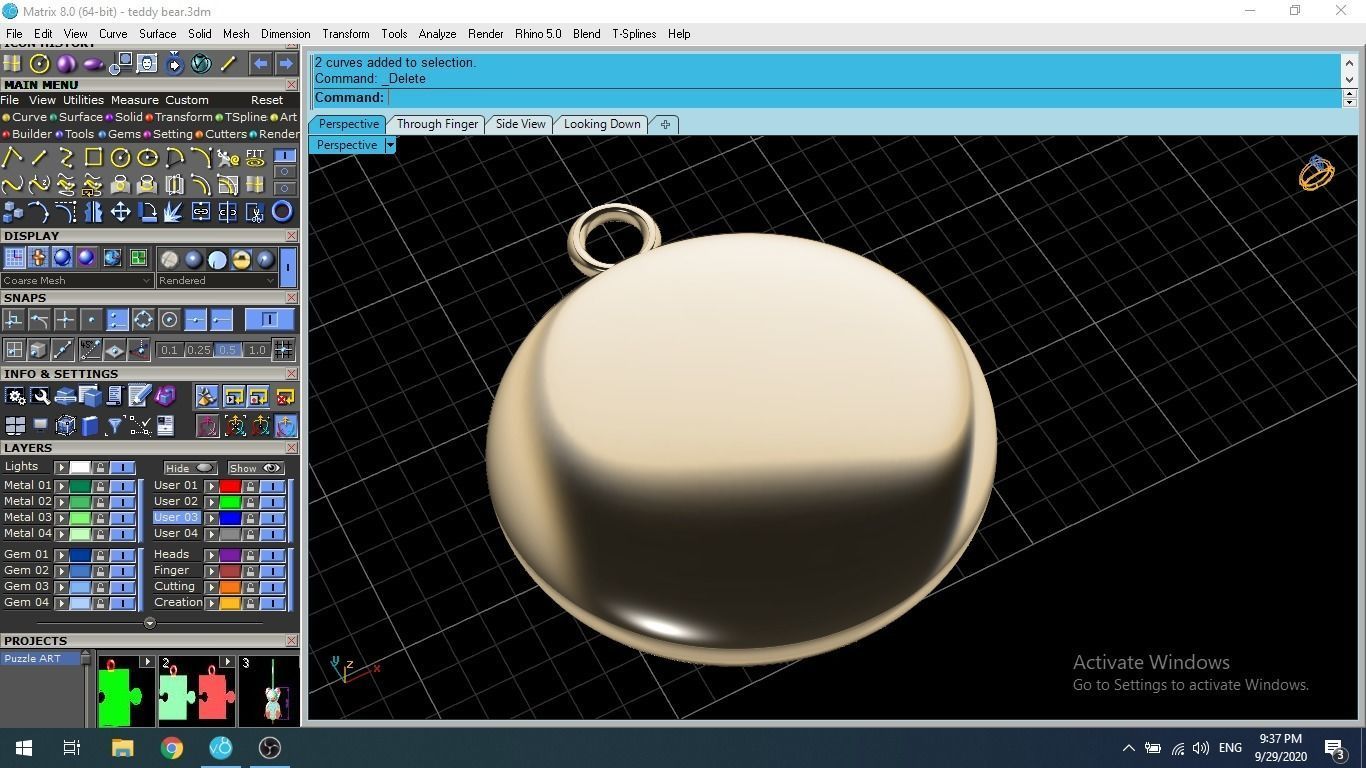
Task: Open File Explorer in the taskbar
Action: tap(122, 748)
